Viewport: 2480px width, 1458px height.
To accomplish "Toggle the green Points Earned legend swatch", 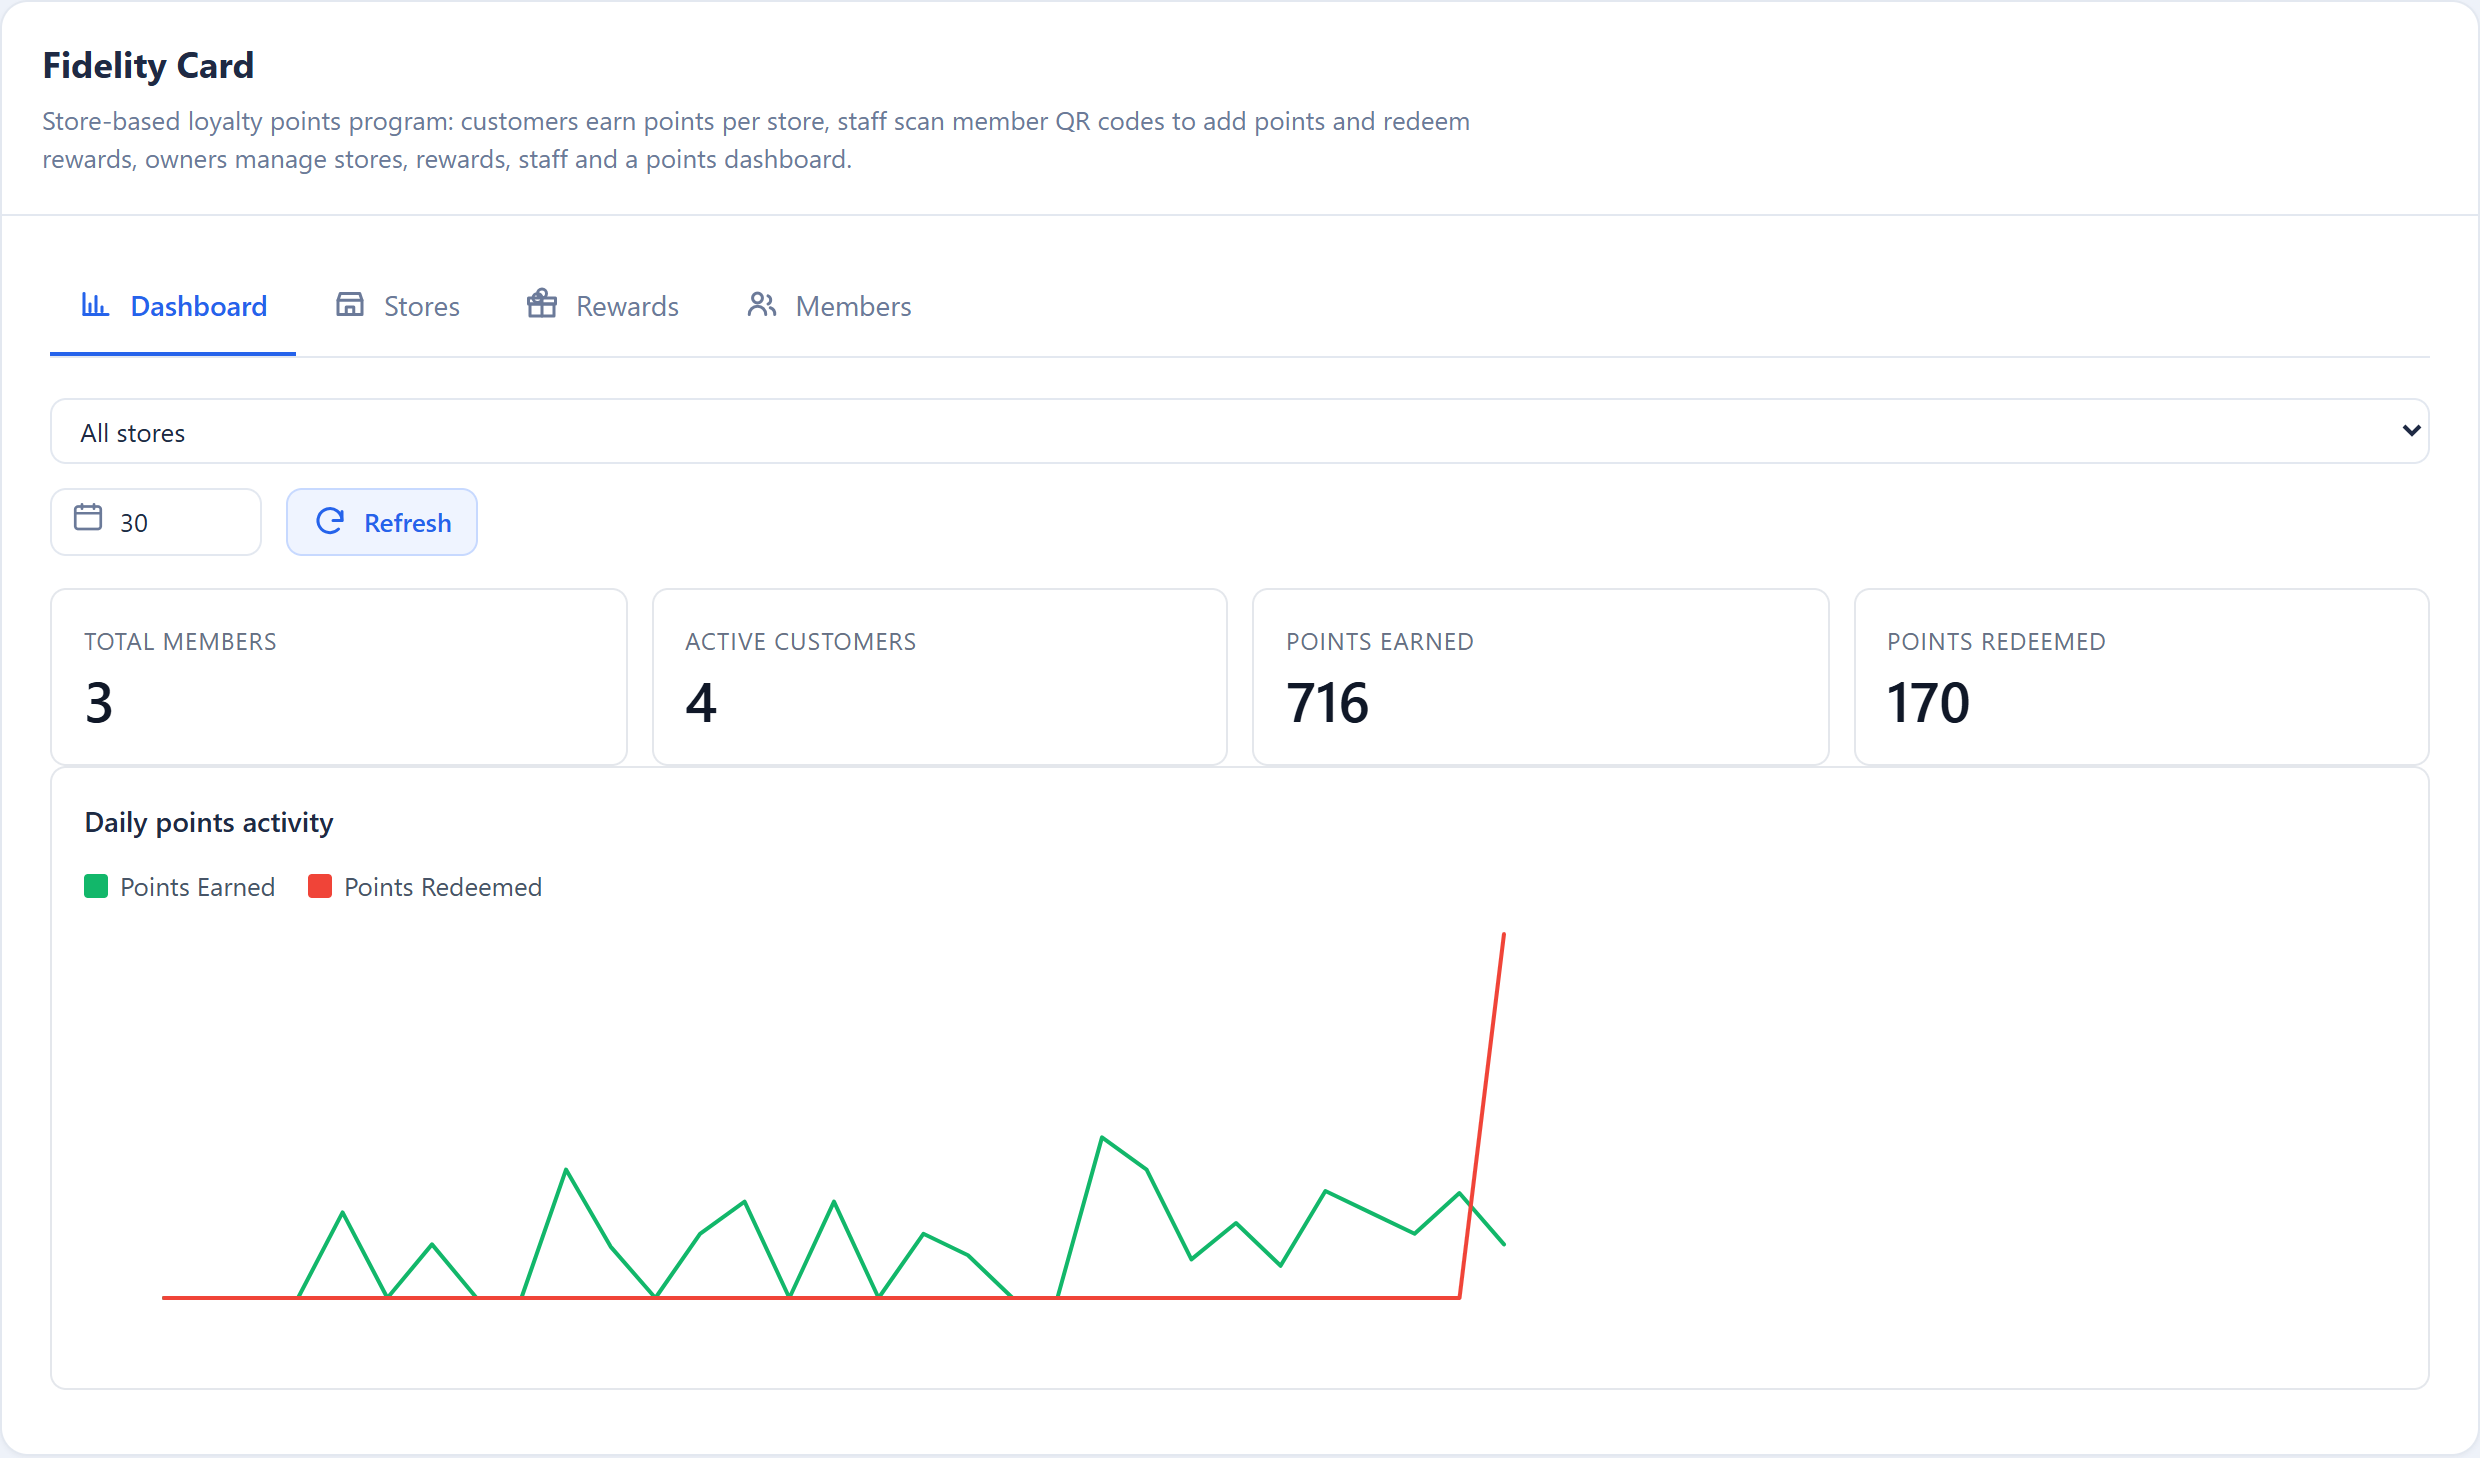I will [96, 887].
